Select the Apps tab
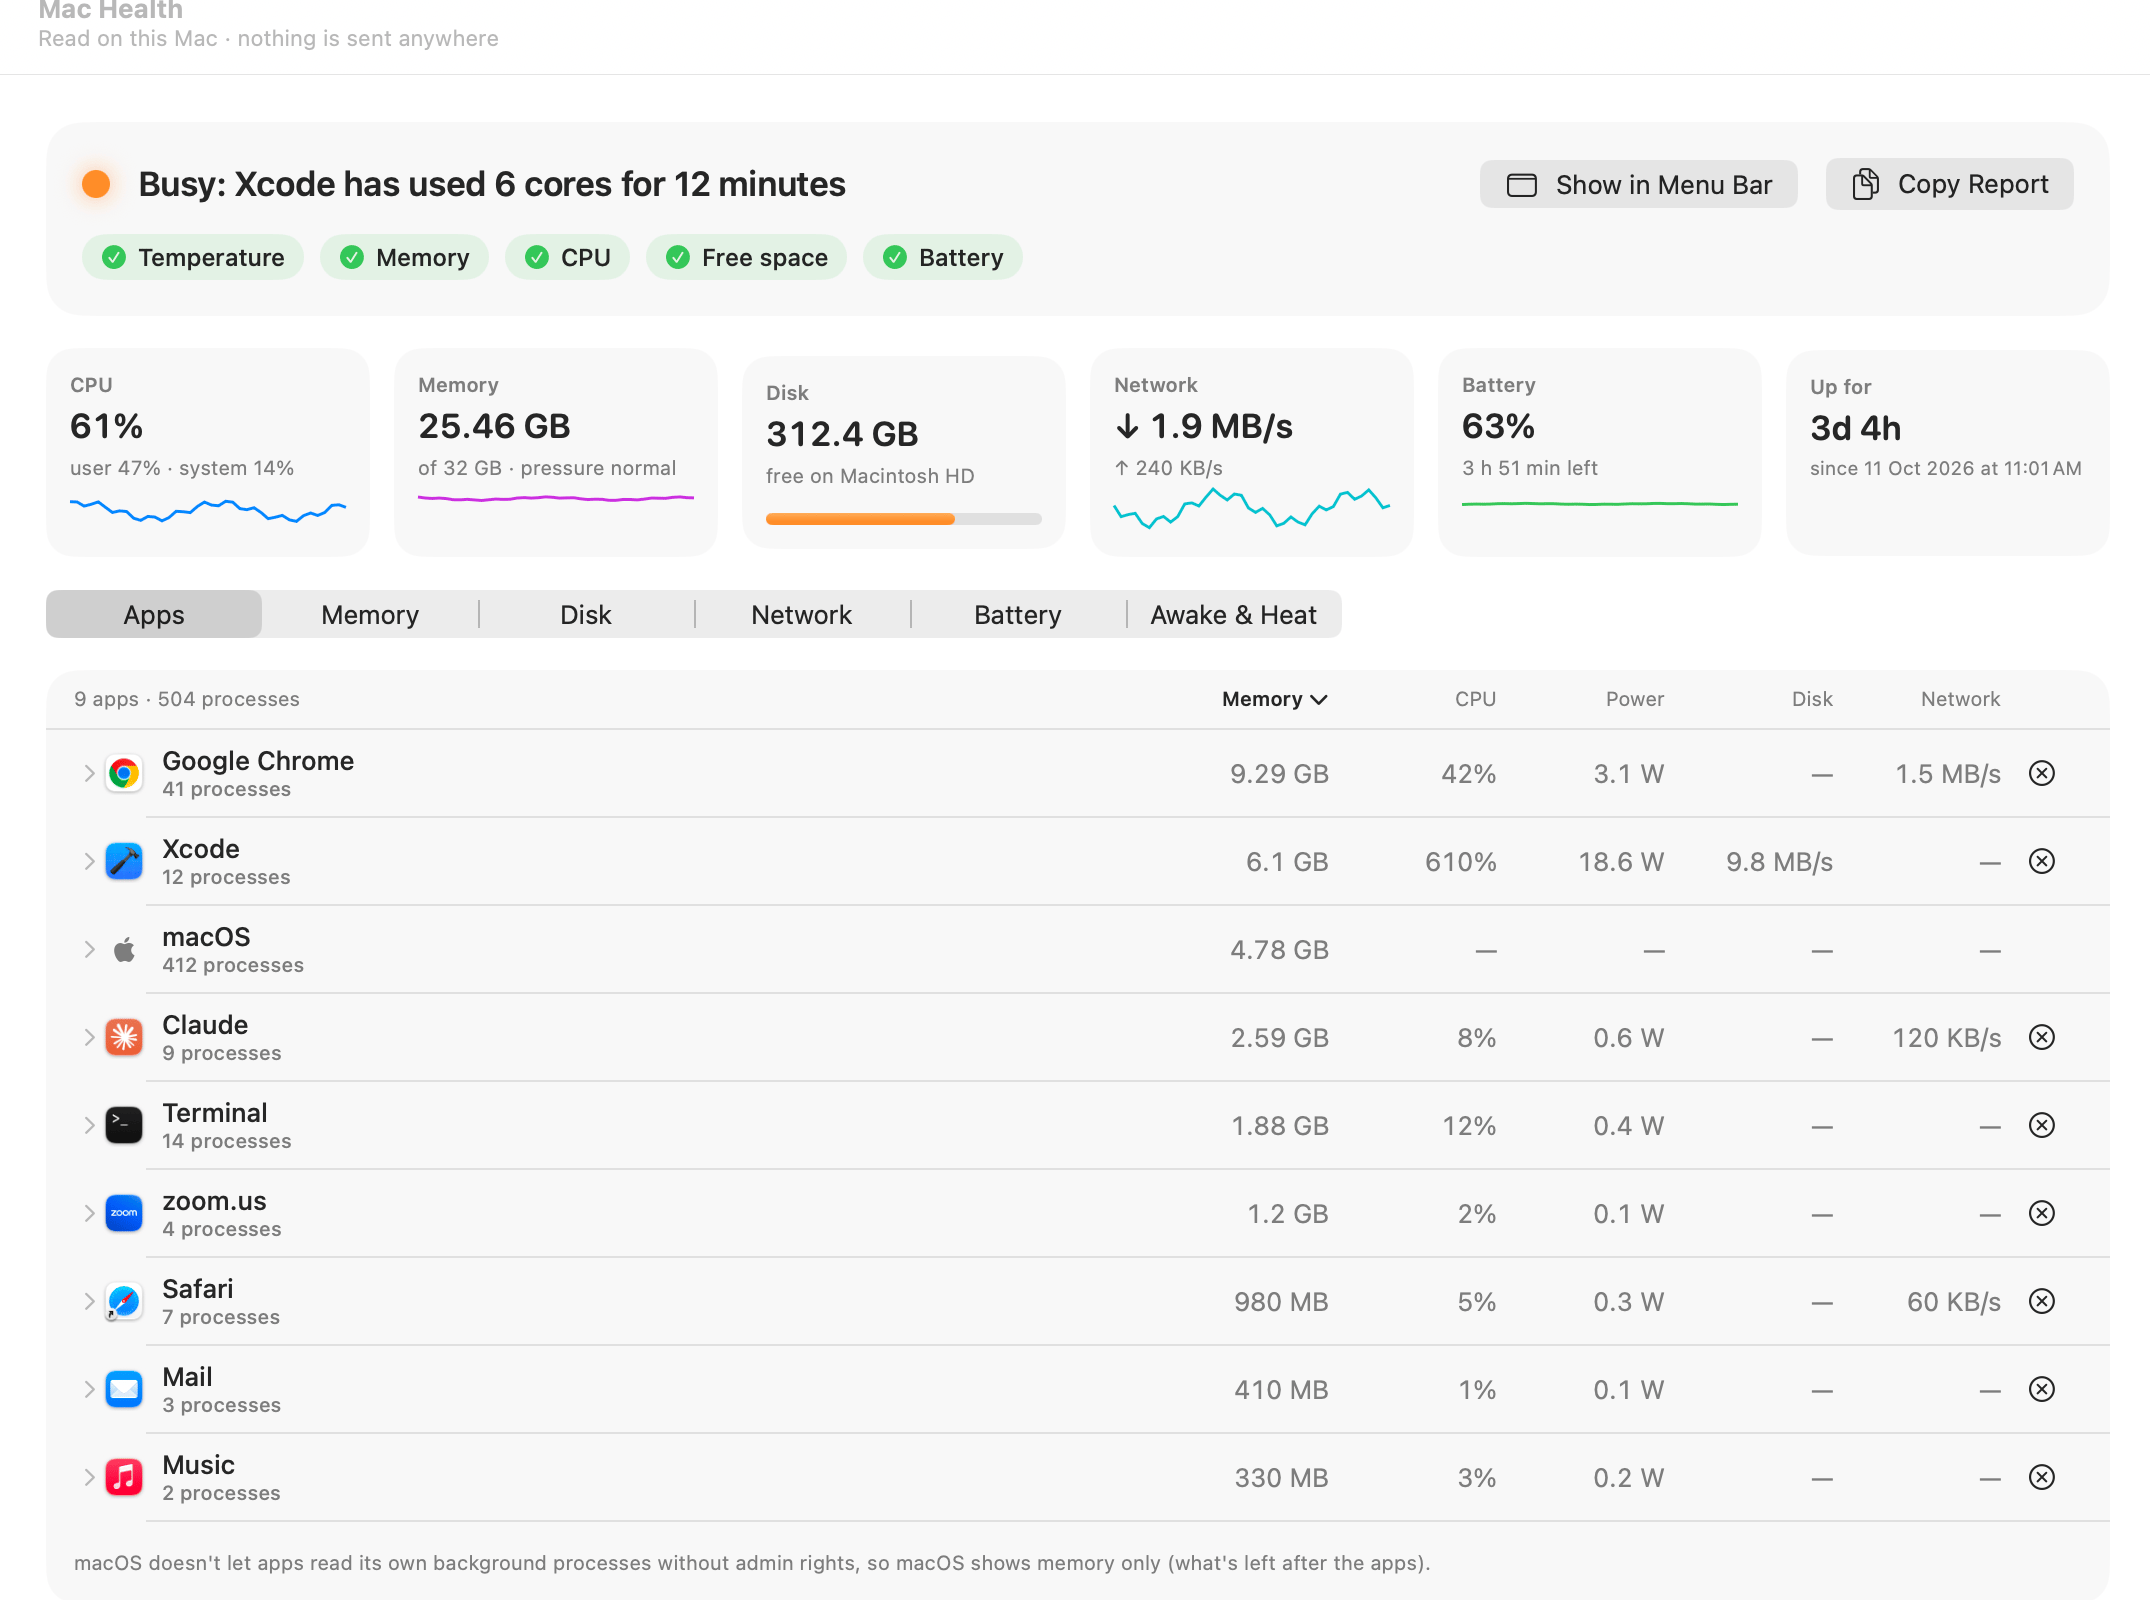Viewport: 2150px width, 1600px height. coord(154,614)
